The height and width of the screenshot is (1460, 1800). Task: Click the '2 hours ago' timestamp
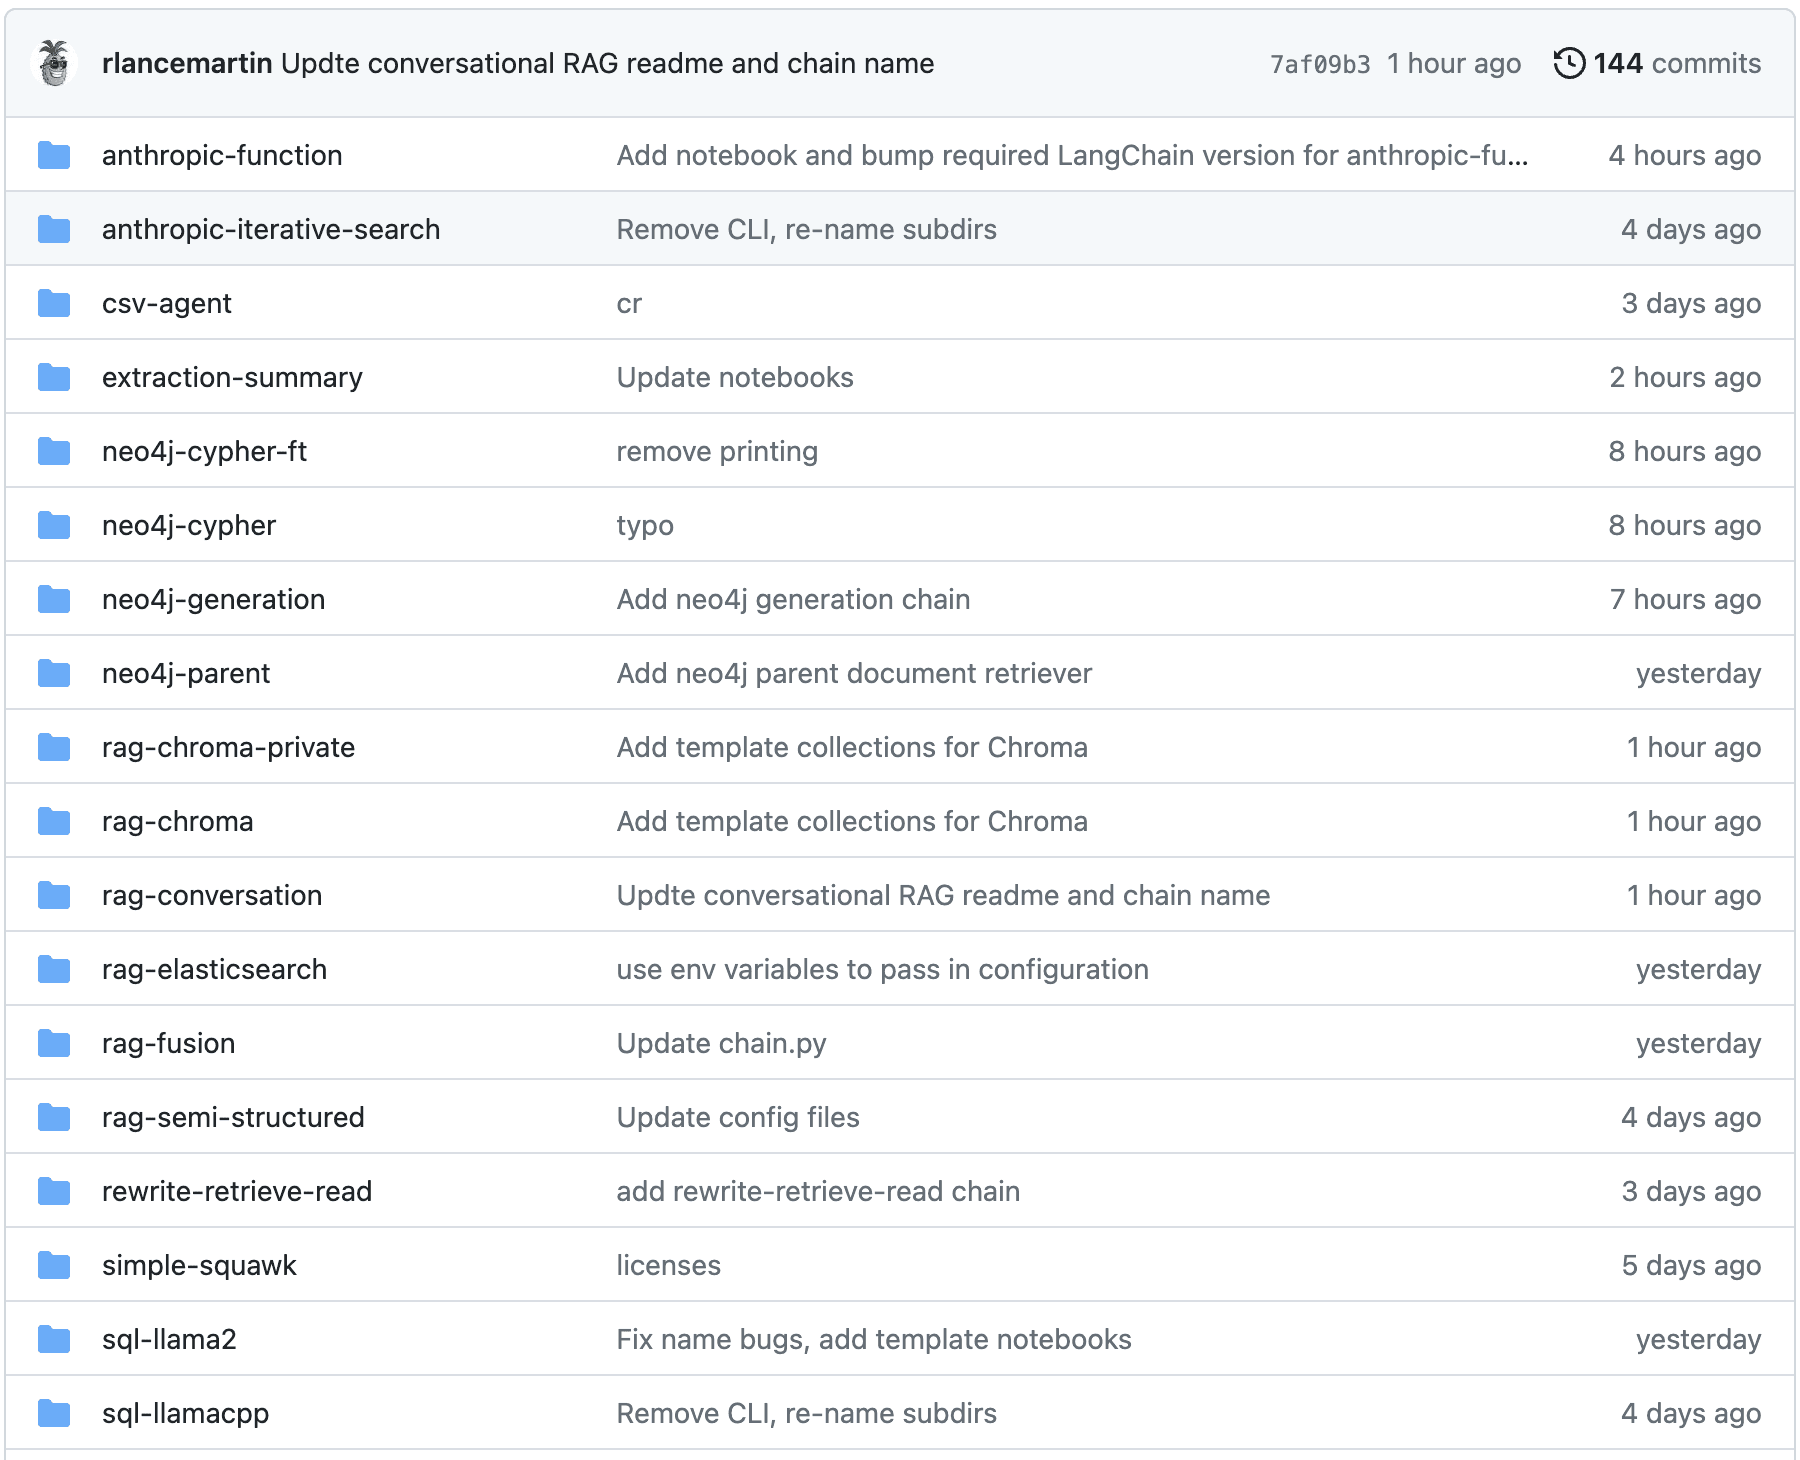(1685, 377)
